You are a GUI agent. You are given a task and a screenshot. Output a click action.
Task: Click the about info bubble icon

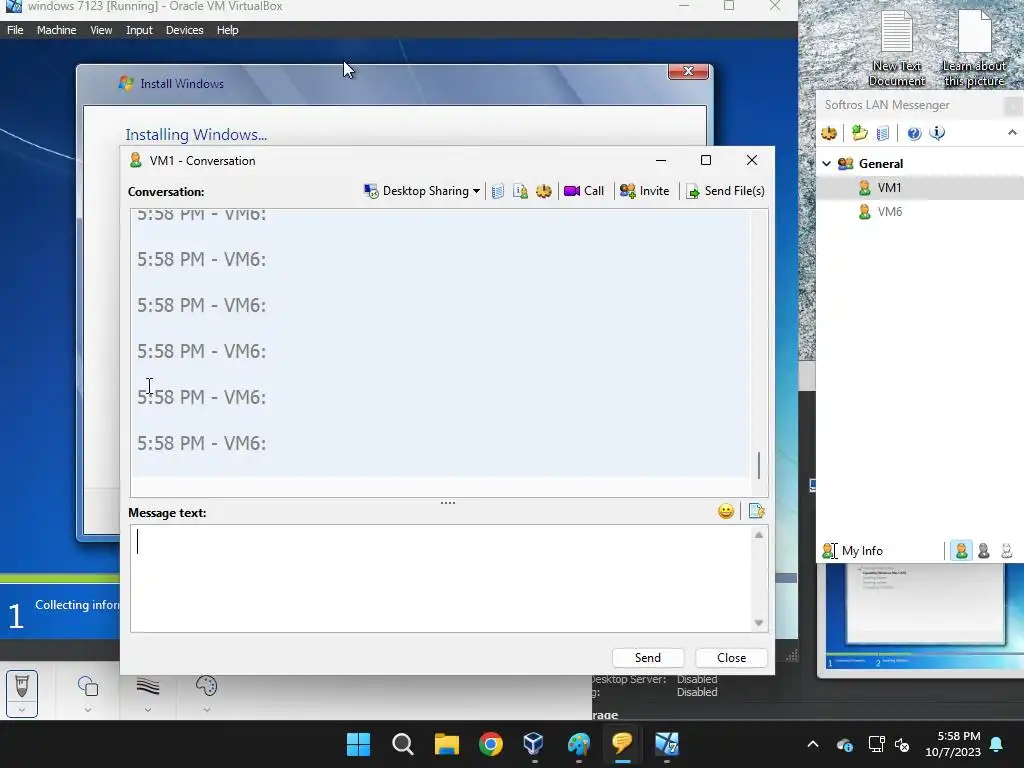[937, 133]
